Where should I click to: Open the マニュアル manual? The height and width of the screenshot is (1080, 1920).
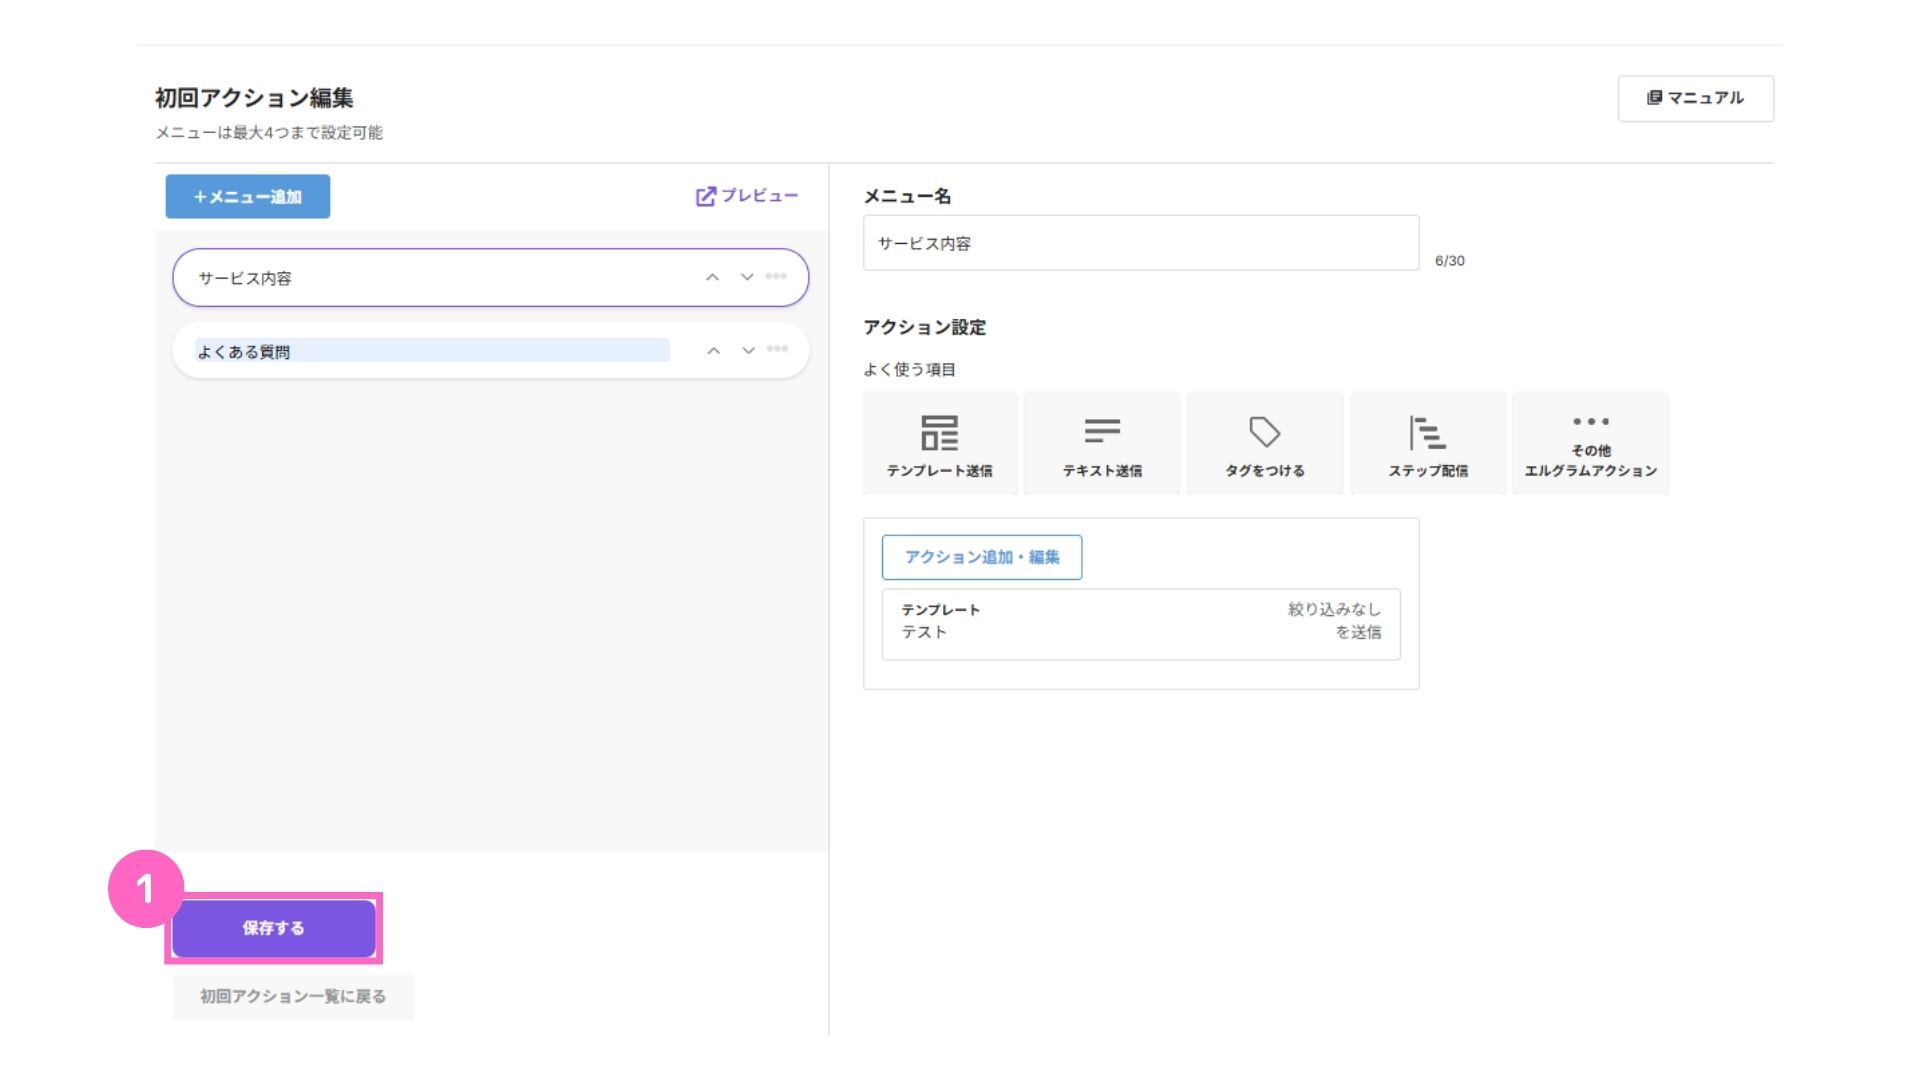[x=1696, y=98]
